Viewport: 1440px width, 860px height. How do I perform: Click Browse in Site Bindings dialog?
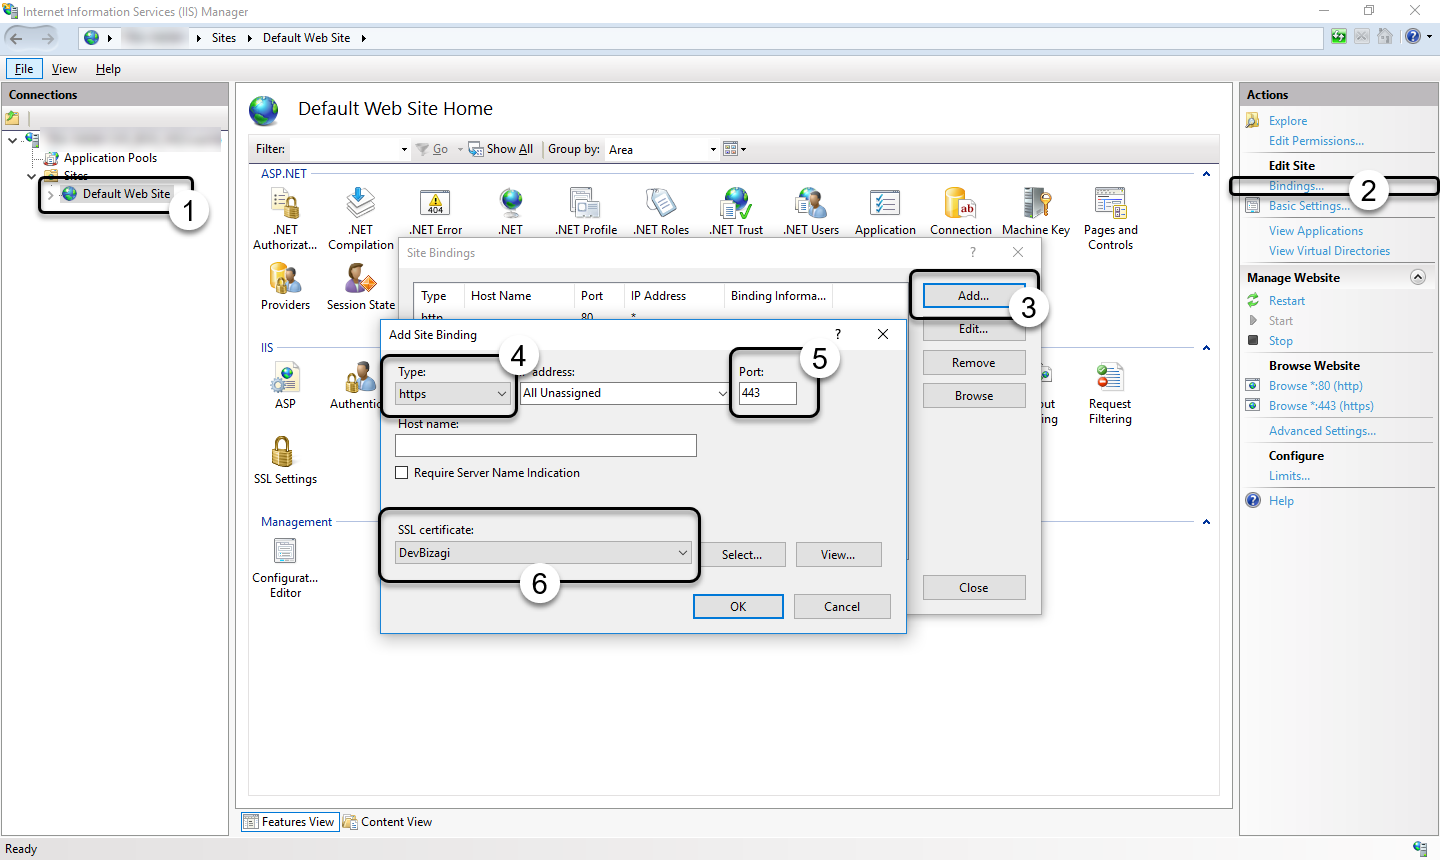coord(974,396)
